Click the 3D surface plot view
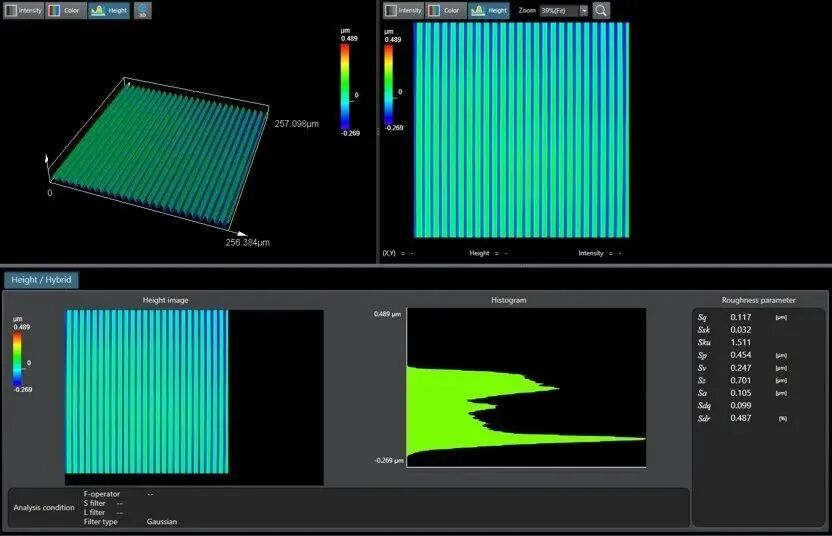 [157, 154]
